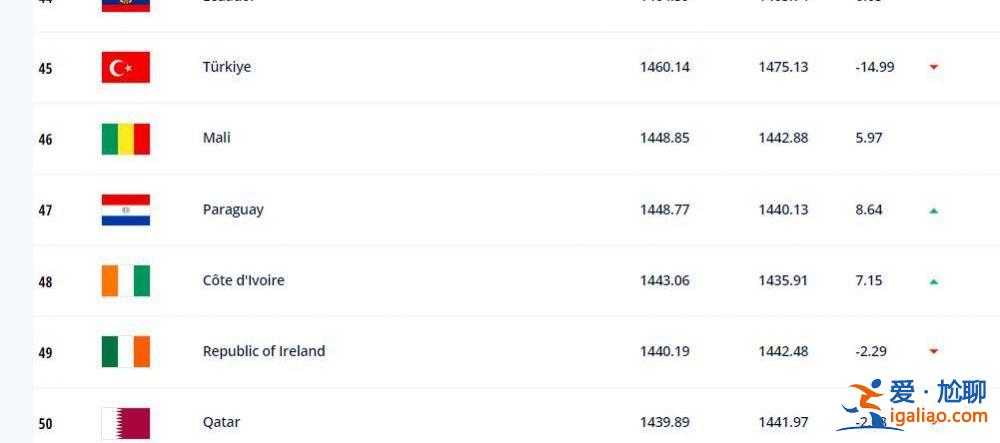
Task: Click the Paraguay flag icon
Action: click(126, 210)
